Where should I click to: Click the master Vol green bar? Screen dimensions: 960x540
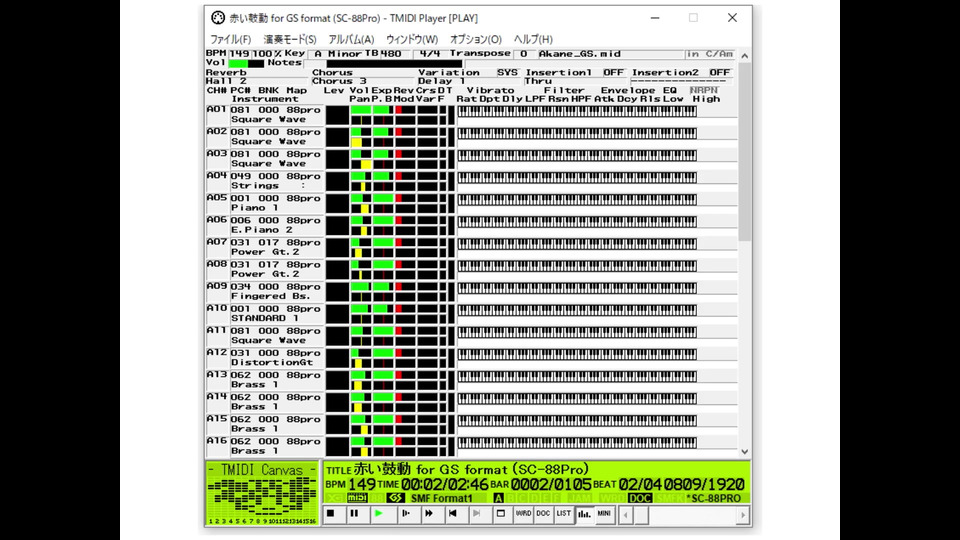(x=238, y=63)
